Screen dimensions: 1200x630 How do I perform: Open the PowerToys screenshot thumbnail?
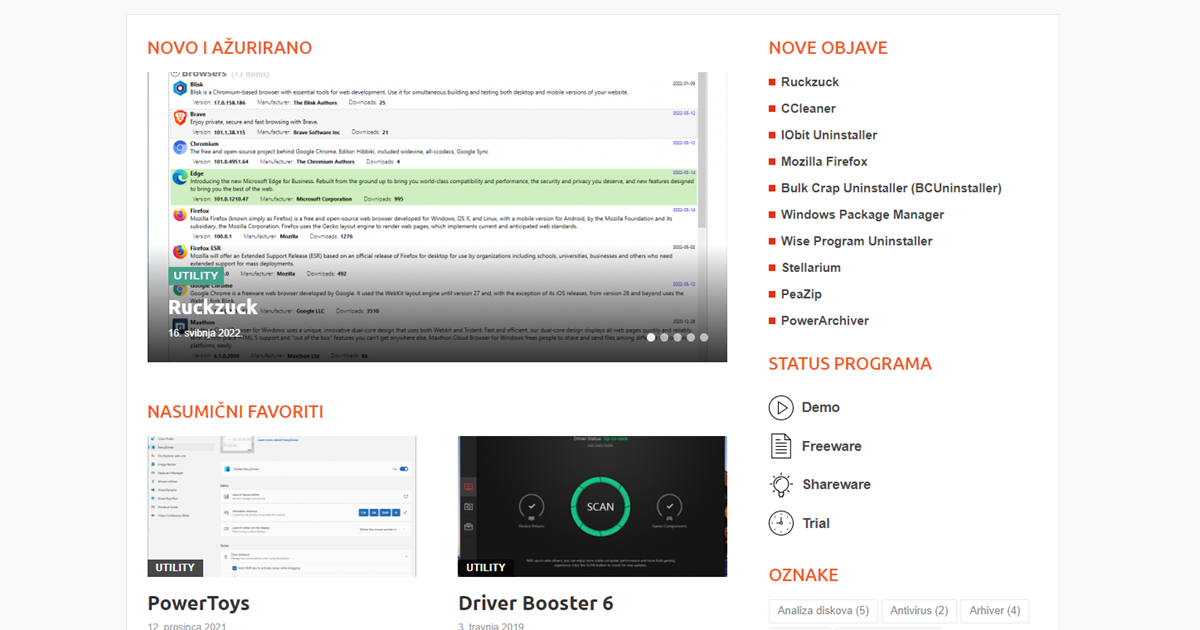(282, 505)
